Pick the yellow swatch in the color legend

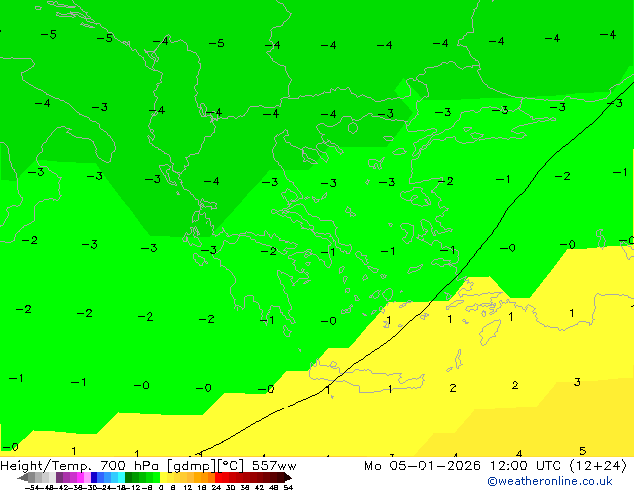163,477
